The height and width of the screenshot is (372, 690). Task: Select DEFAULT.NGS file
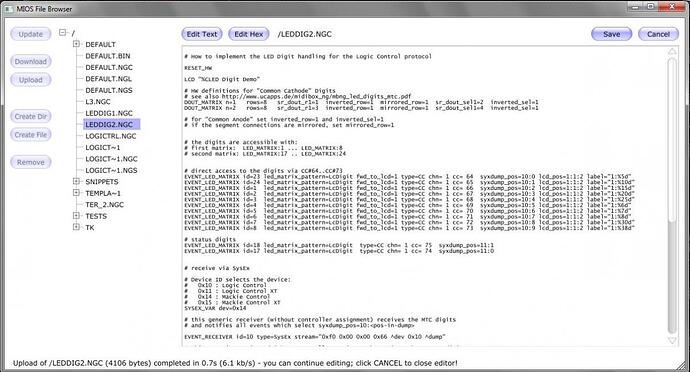tap(109, 90)
